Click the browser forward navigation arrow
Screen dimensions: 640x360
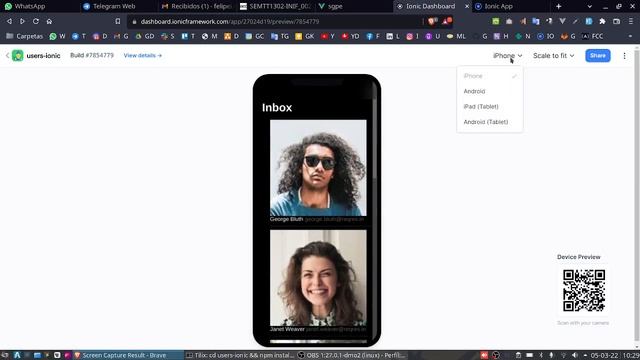pyautogui.click(x=22, y=21)
